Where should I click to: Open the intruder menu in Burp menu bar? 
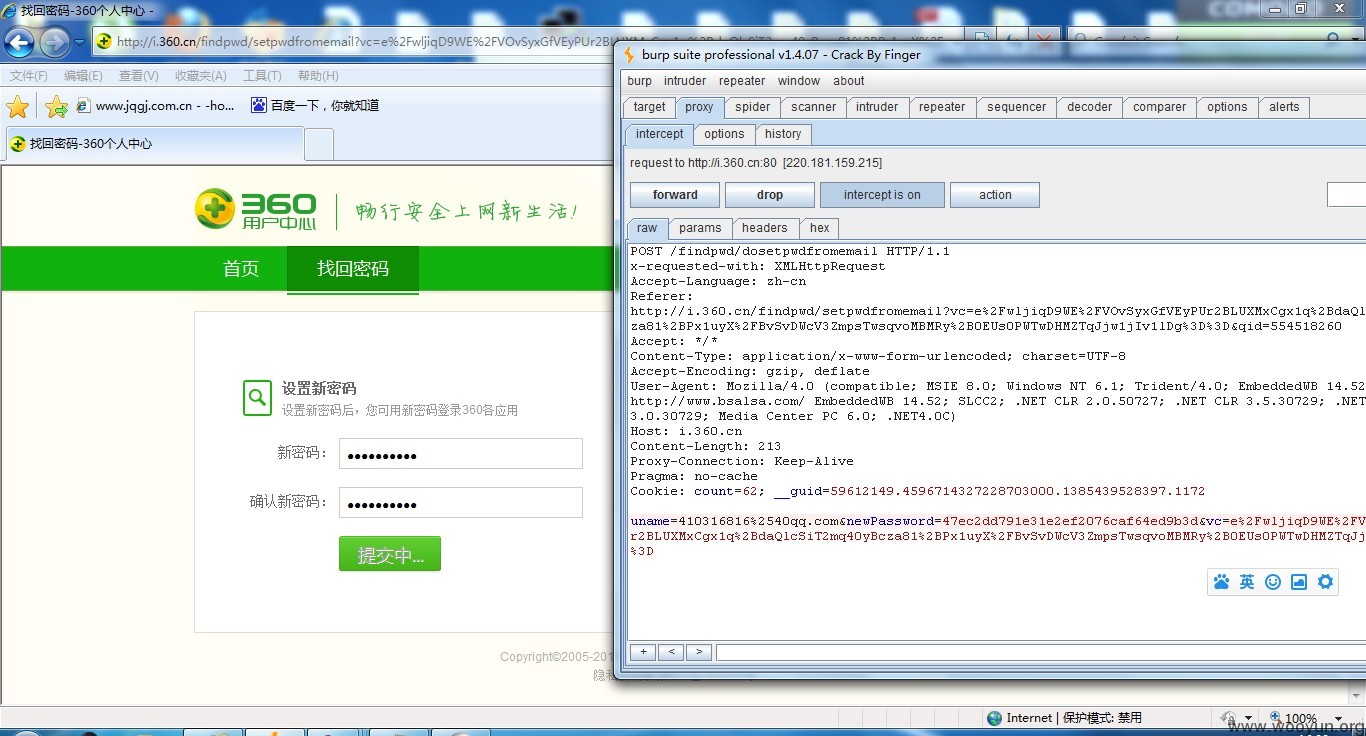[x=685, y=81]
